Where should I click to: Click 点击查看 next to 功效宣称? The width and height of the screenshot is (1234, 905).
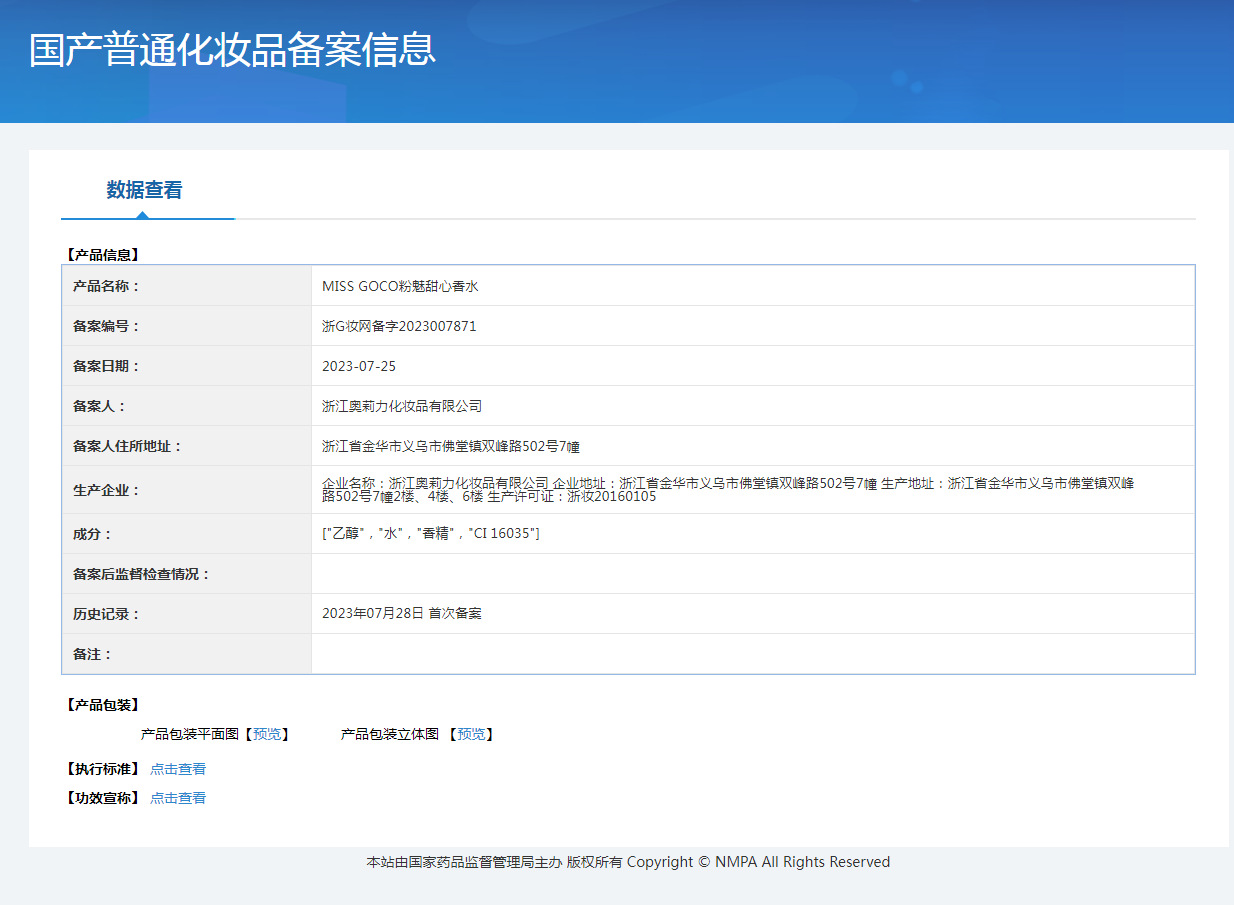178,798
